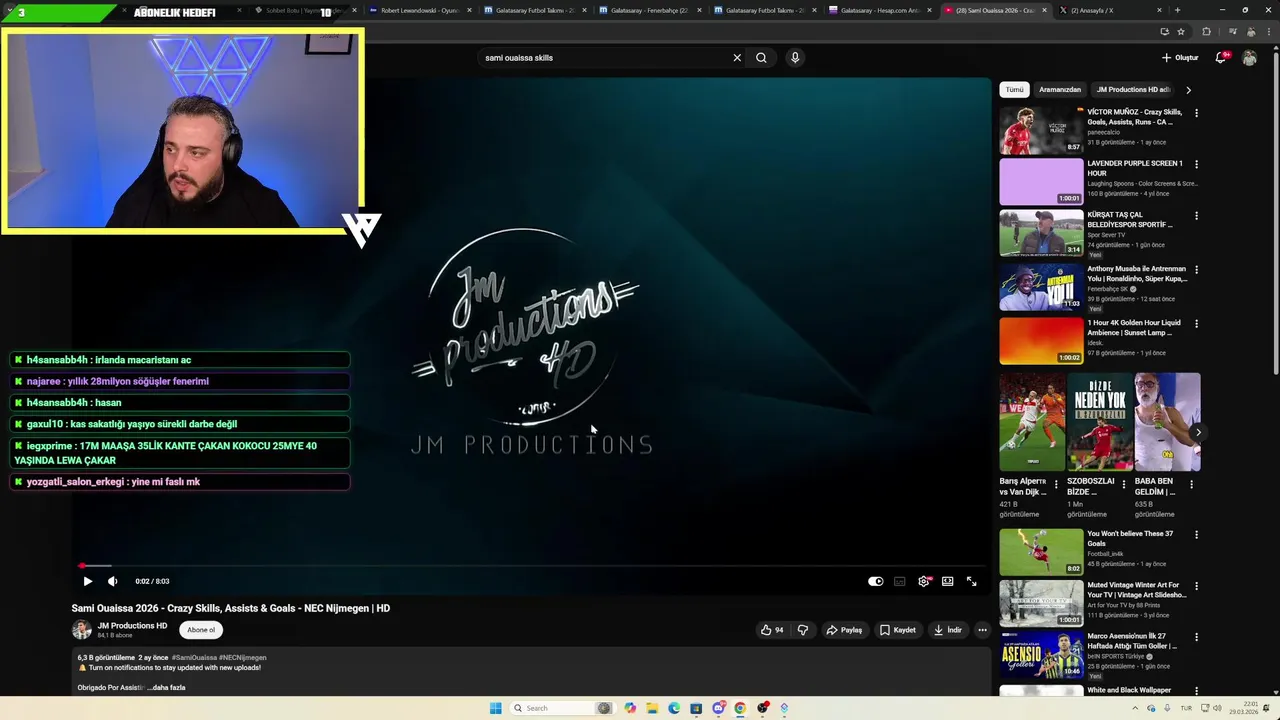Show hidden system tray icons chevron
The height and width of the screenshot is (720, 1280).
tap(1135, 708)
